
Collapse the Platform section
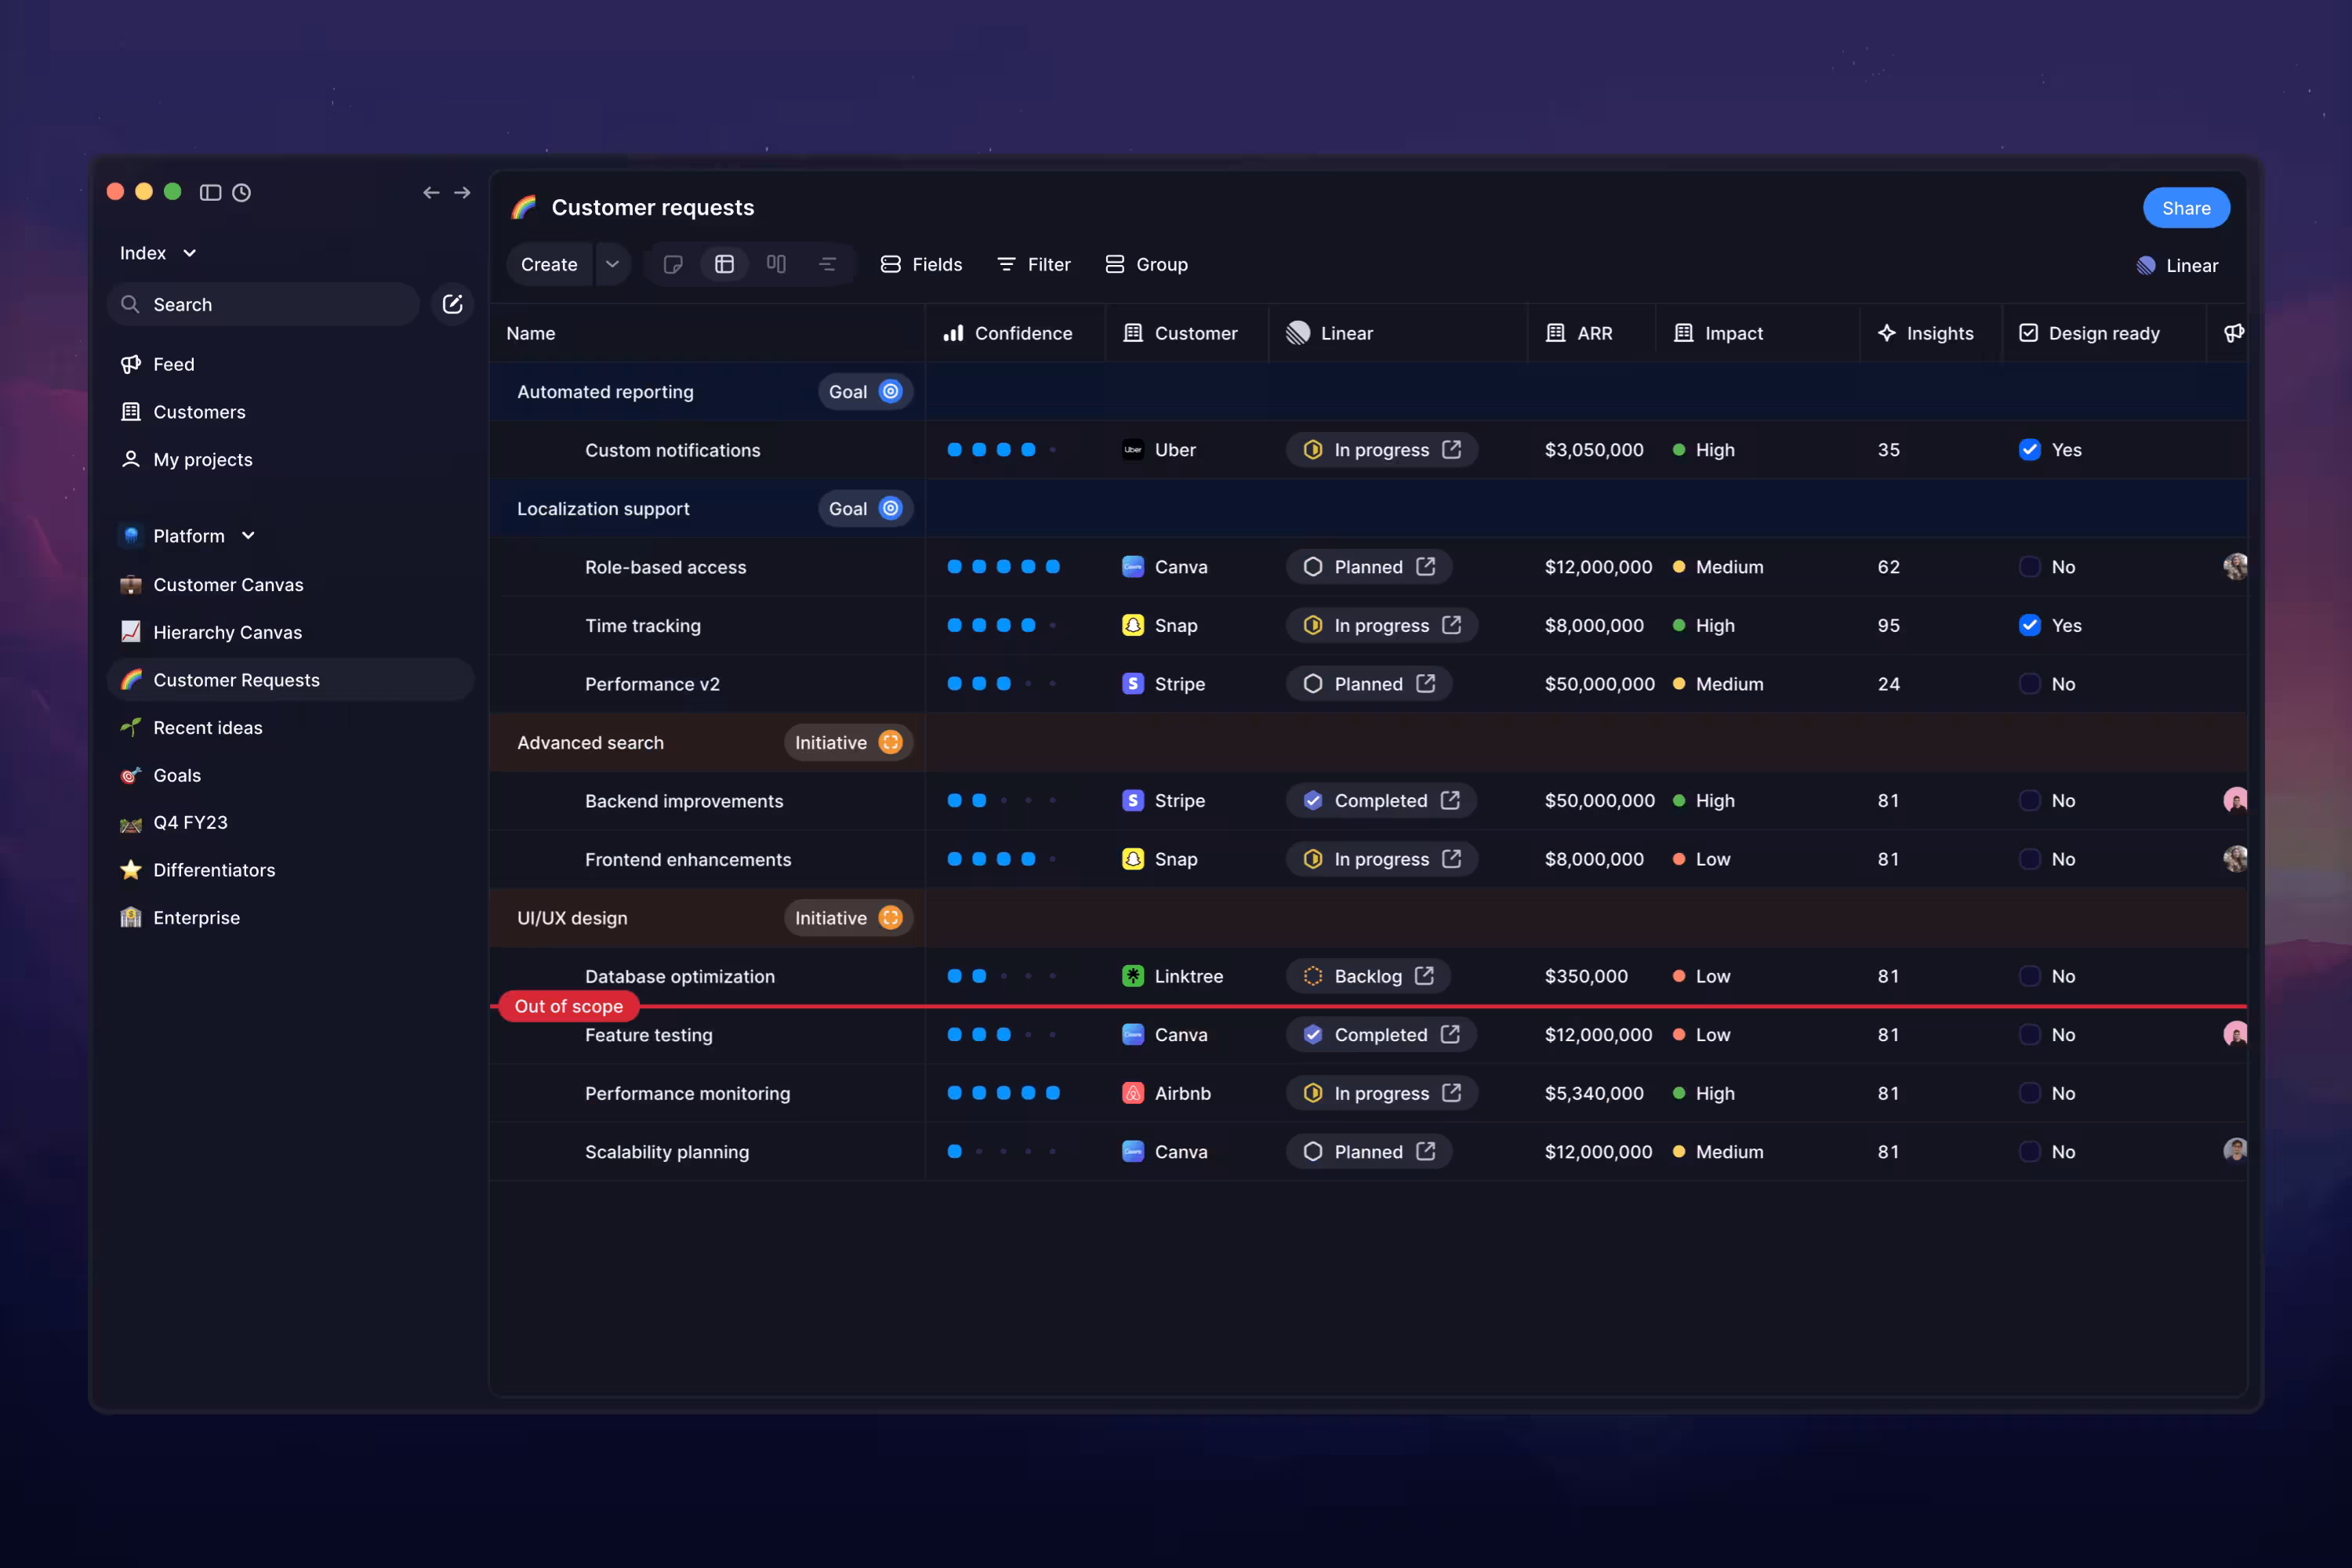(247, 535)
